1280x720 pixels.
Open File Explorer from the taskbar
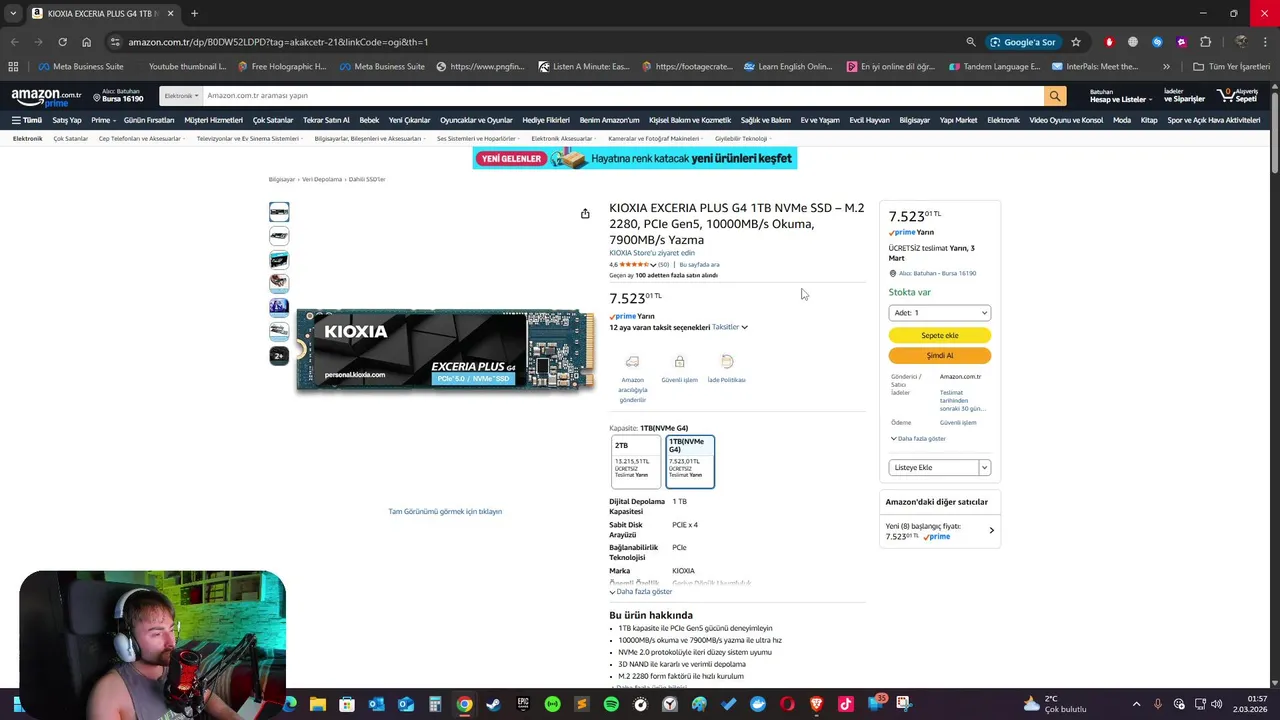click(x=318, y=704)
